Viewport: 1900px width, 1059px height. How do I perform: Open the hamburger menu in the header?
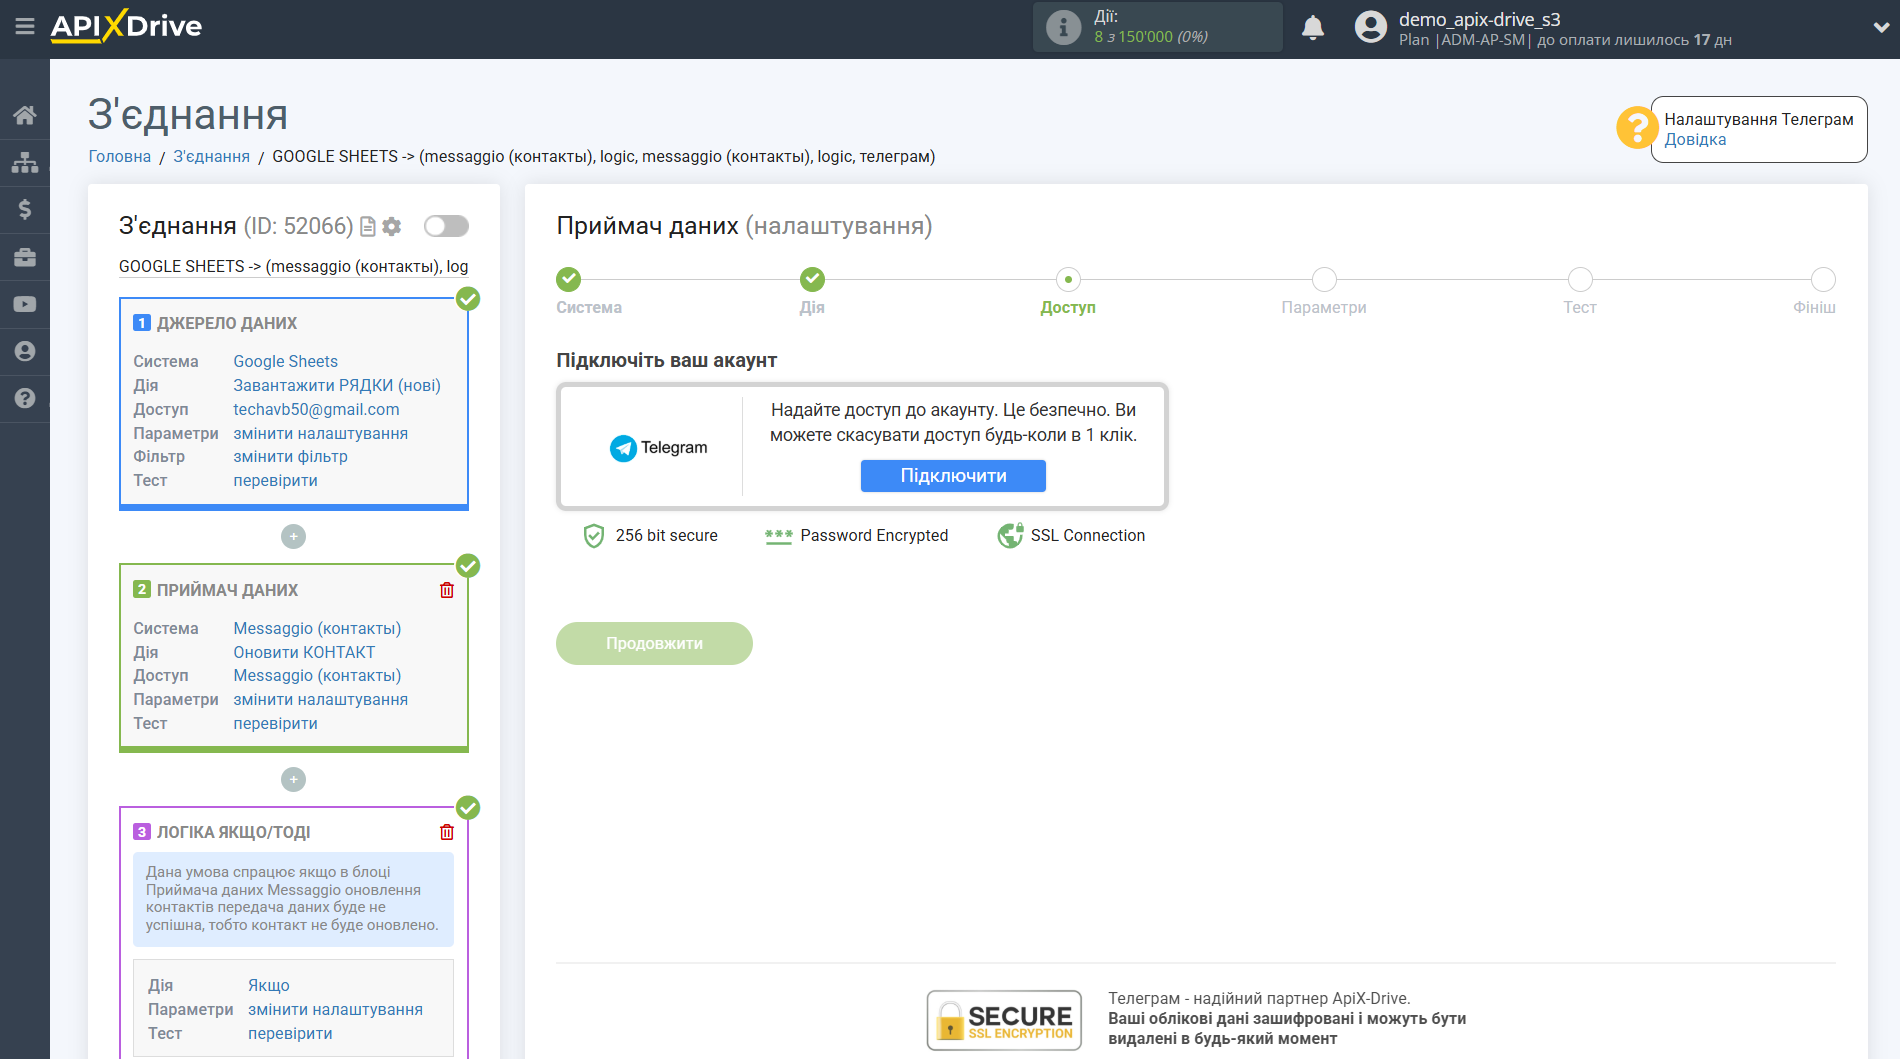[x=25, y=27]
